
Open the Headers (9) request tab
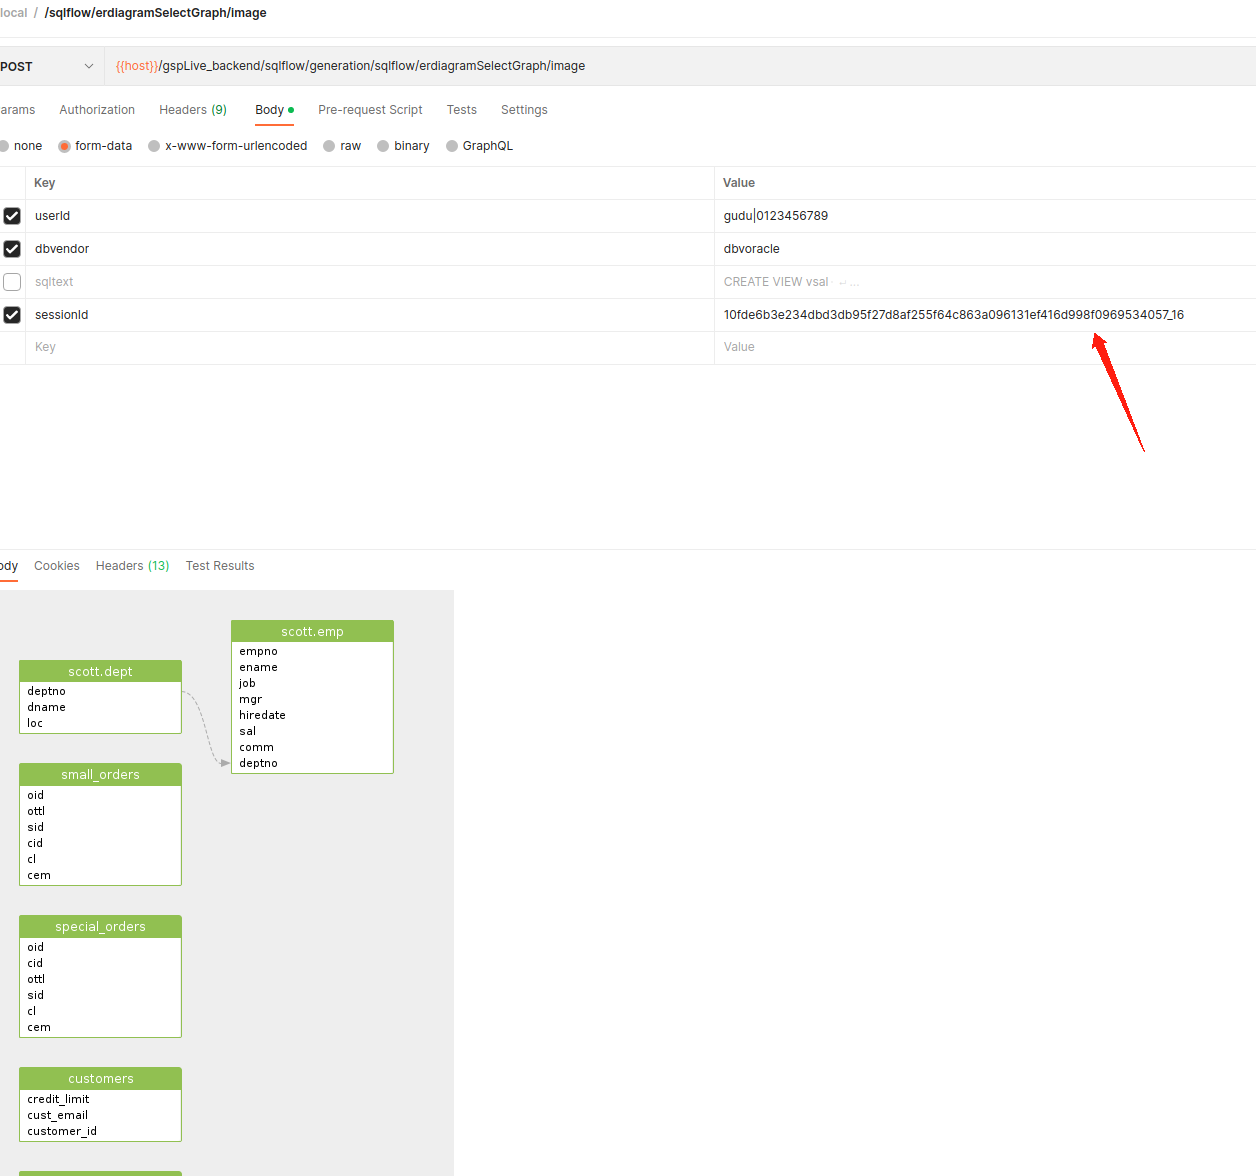[192, 110]
